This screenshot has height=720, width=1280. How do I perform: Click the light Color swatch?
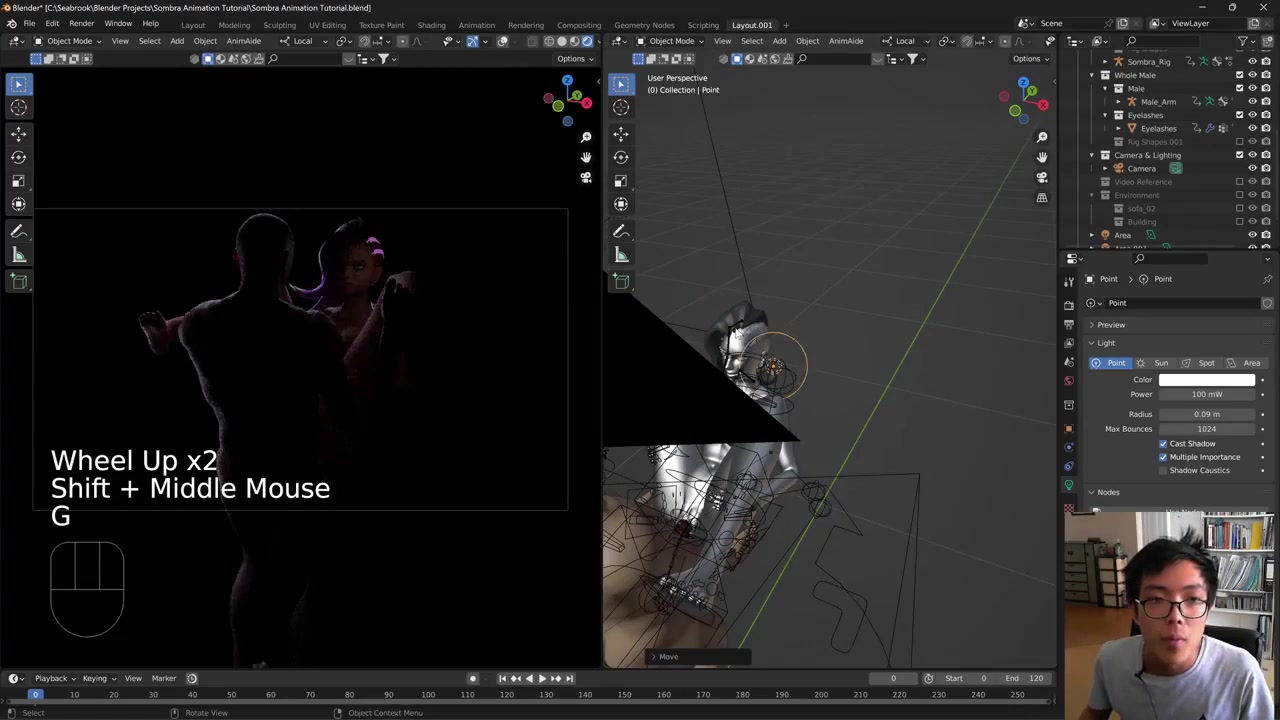tap(1206, 380)
